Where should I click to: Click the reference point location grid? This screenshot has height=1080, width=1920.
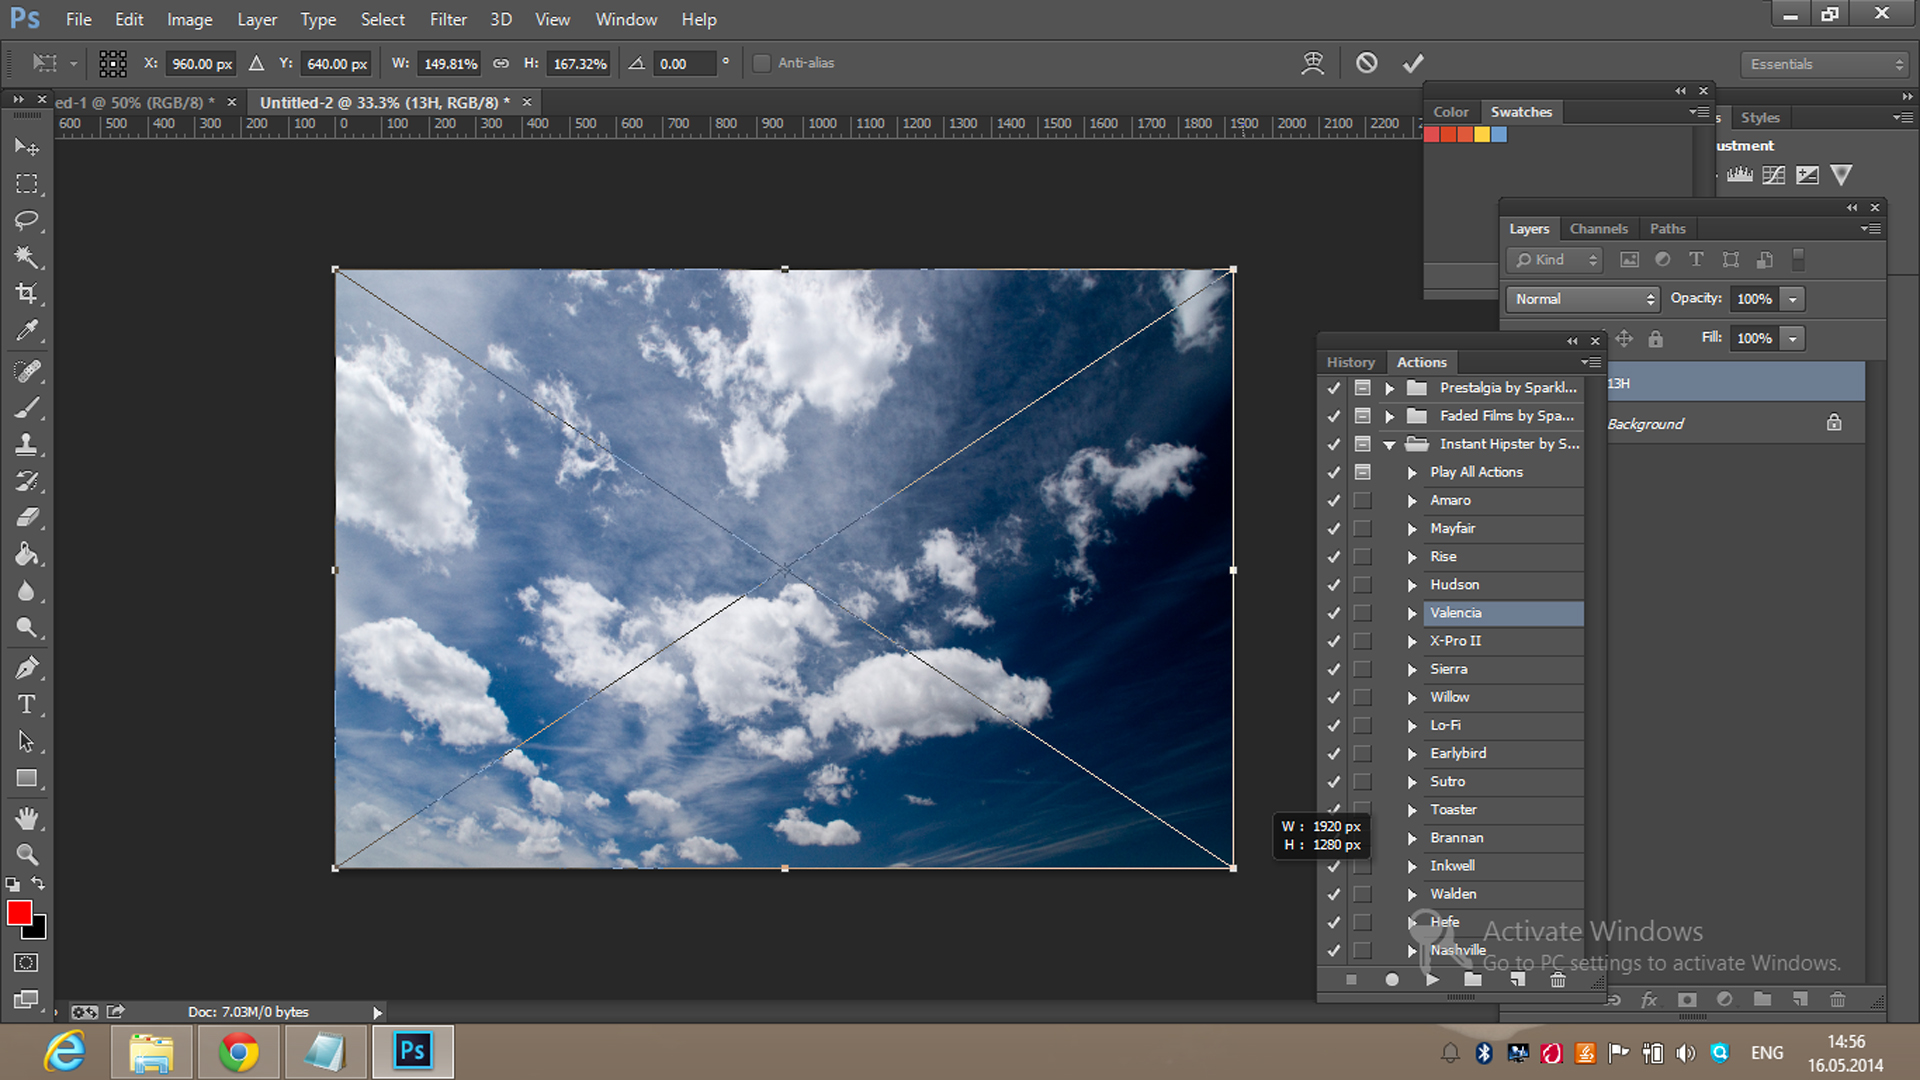click(x=113, y=64)
